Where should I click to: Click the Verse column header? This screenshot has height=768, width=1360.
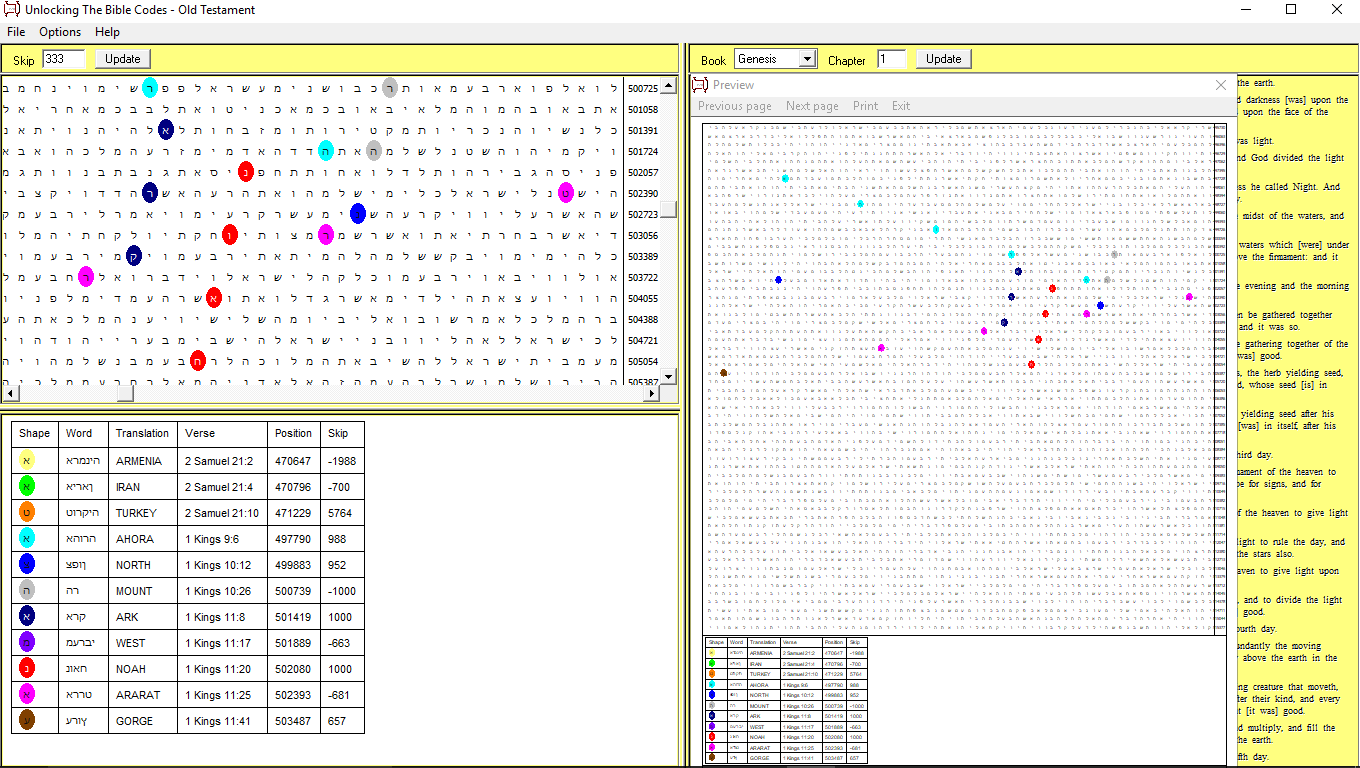(223, 434)
